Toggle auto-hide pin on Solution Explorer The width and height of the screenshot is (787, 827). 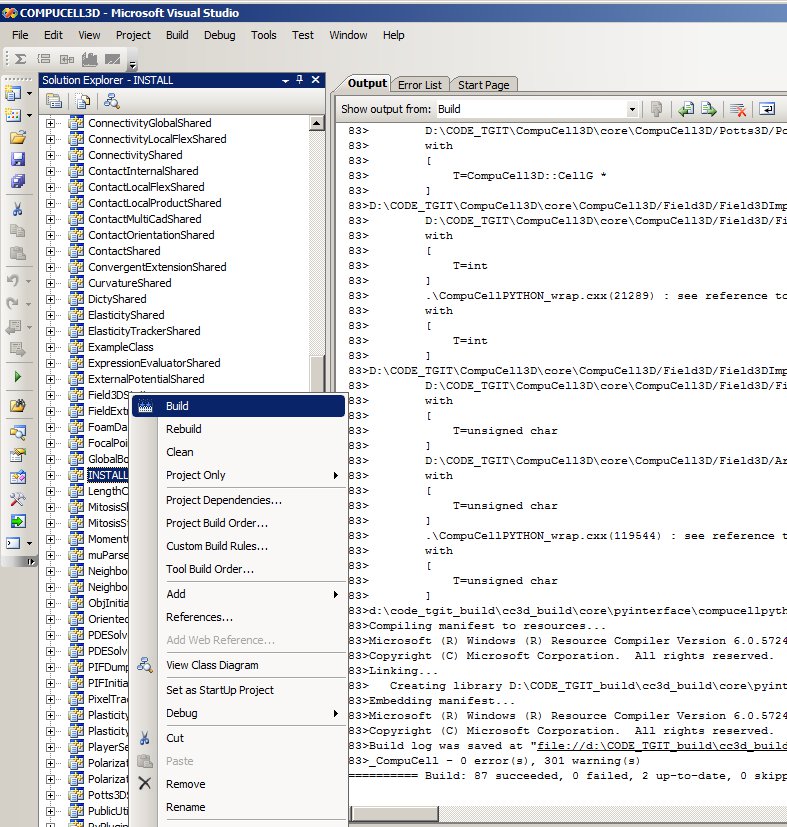click(x=299, y=80)
